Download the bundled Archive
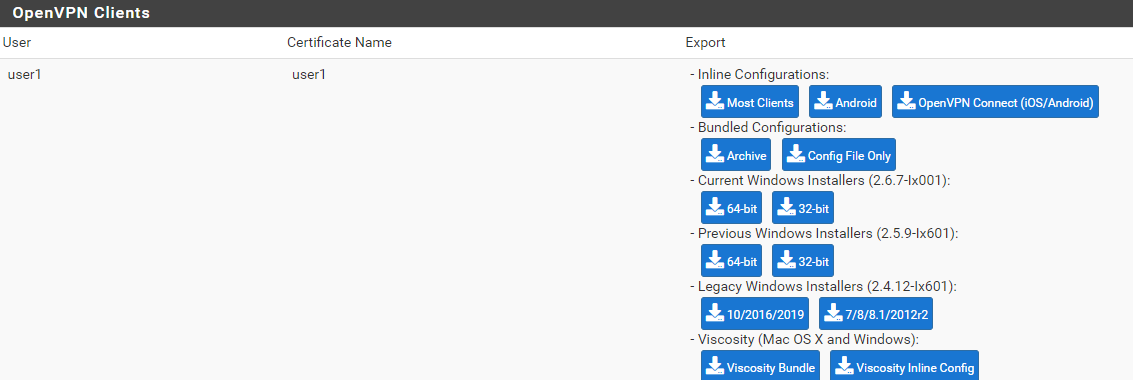Viewport: 1133px width, 380px height. pos(736,155)
